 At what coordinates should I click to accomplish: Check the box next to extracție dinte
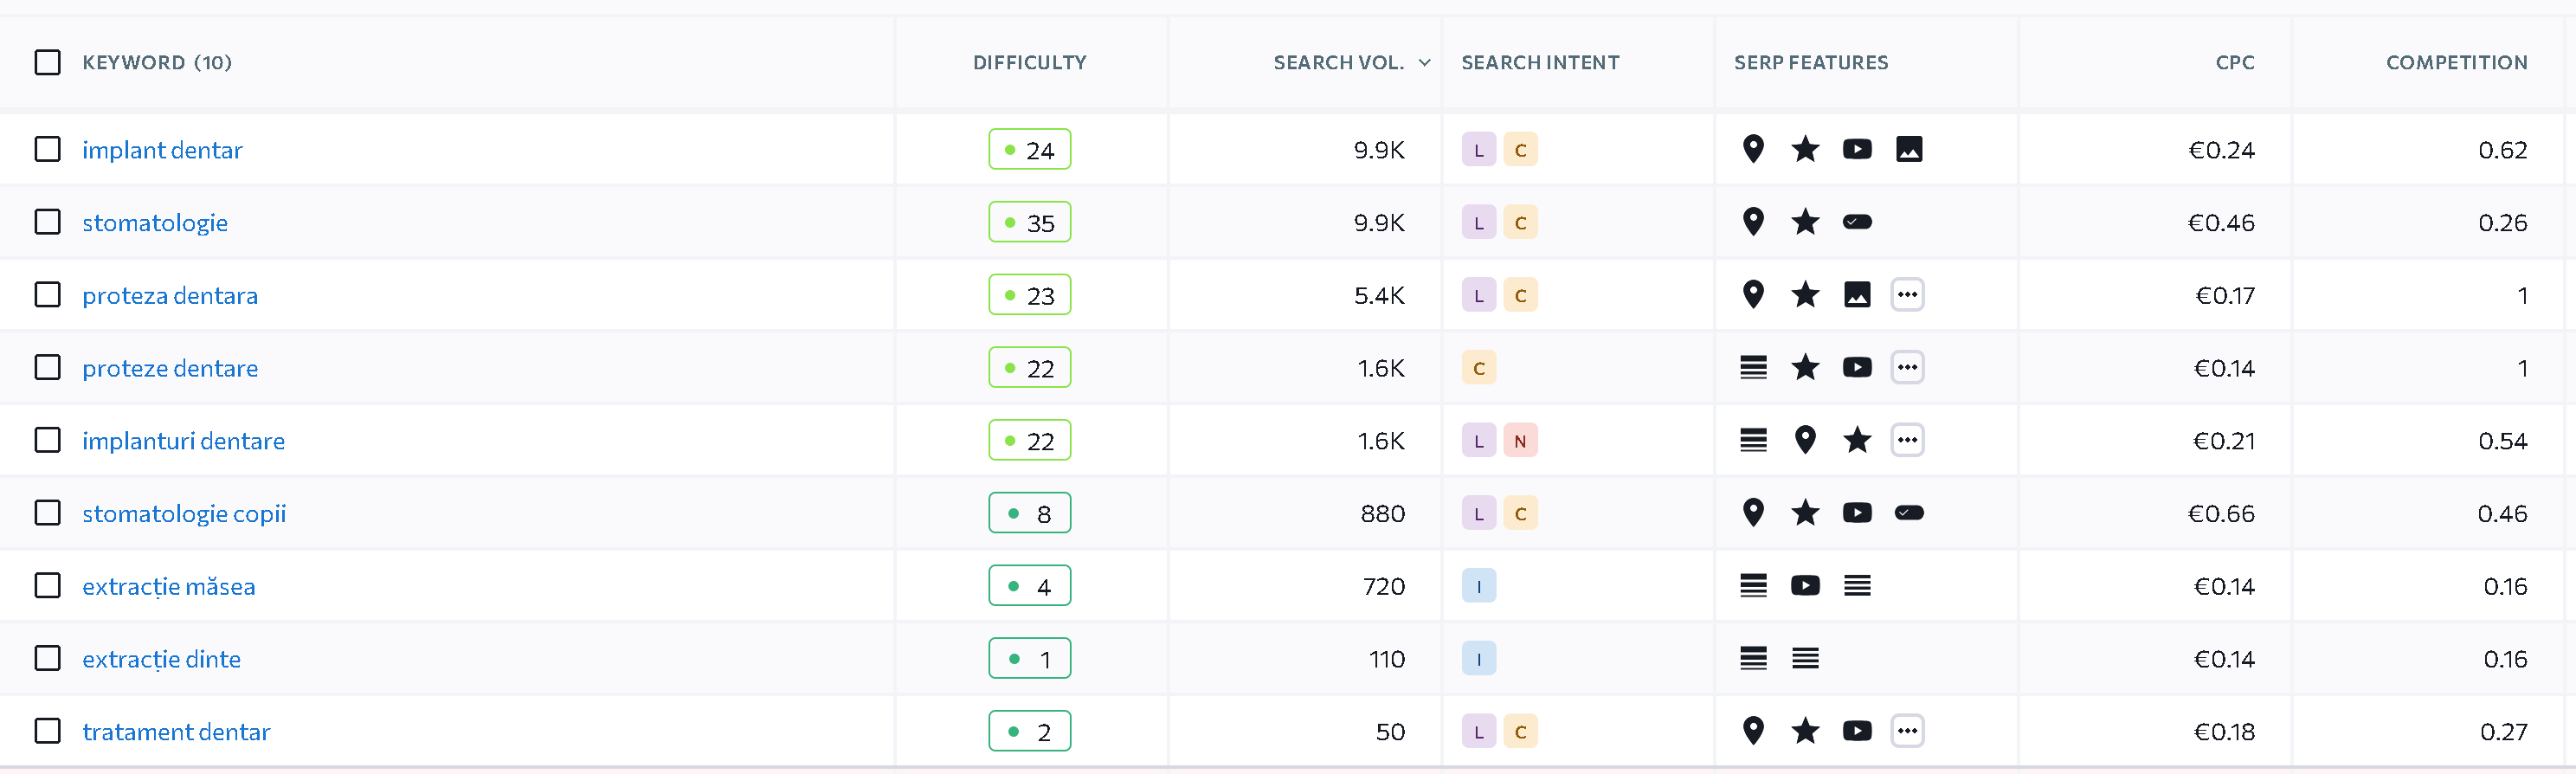[x=47, y=659]
